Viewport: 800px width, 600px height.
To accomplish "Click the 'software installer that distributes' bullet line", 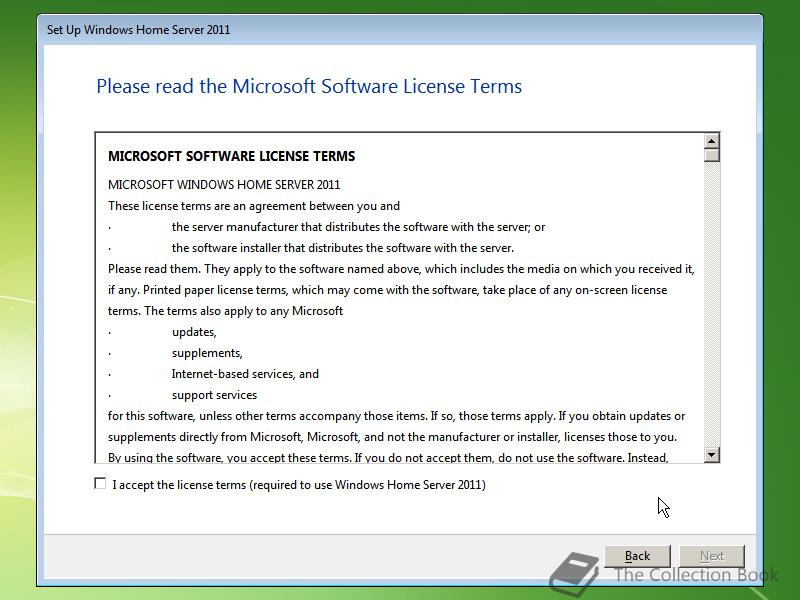I will click(x=342, y=248).
